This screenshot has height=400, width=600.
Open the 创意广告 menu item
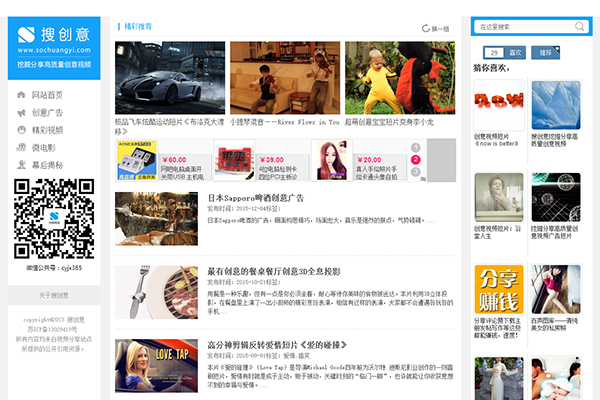pyautogui.click(x=50, y=113)
